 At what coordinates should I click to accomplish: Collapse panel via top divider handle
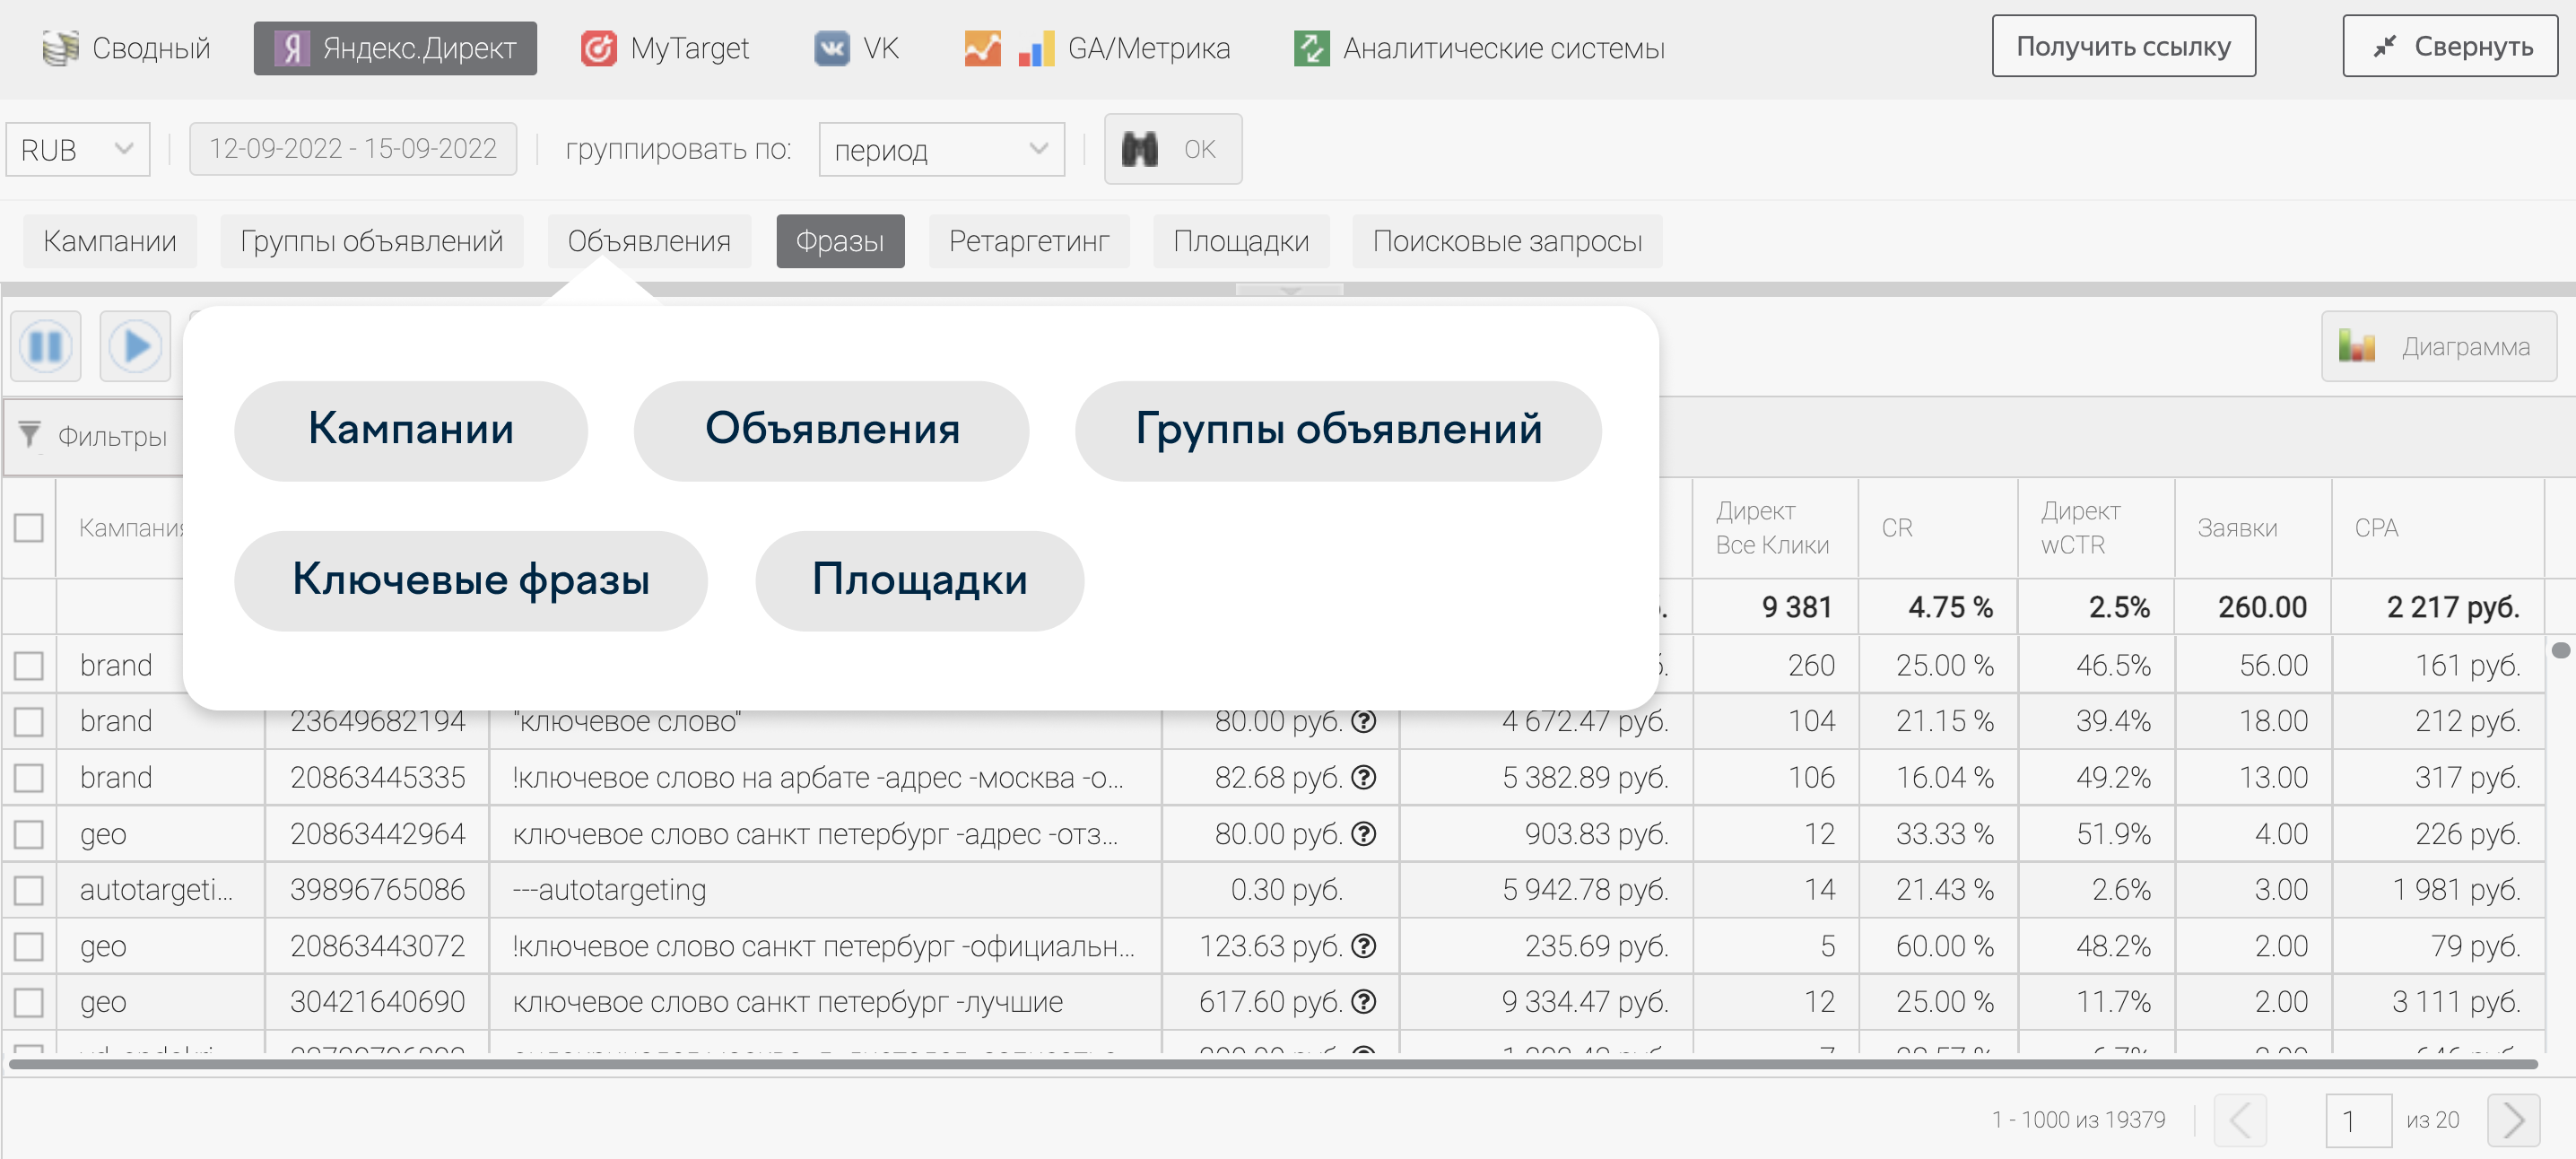click(x=1289, y=290)
